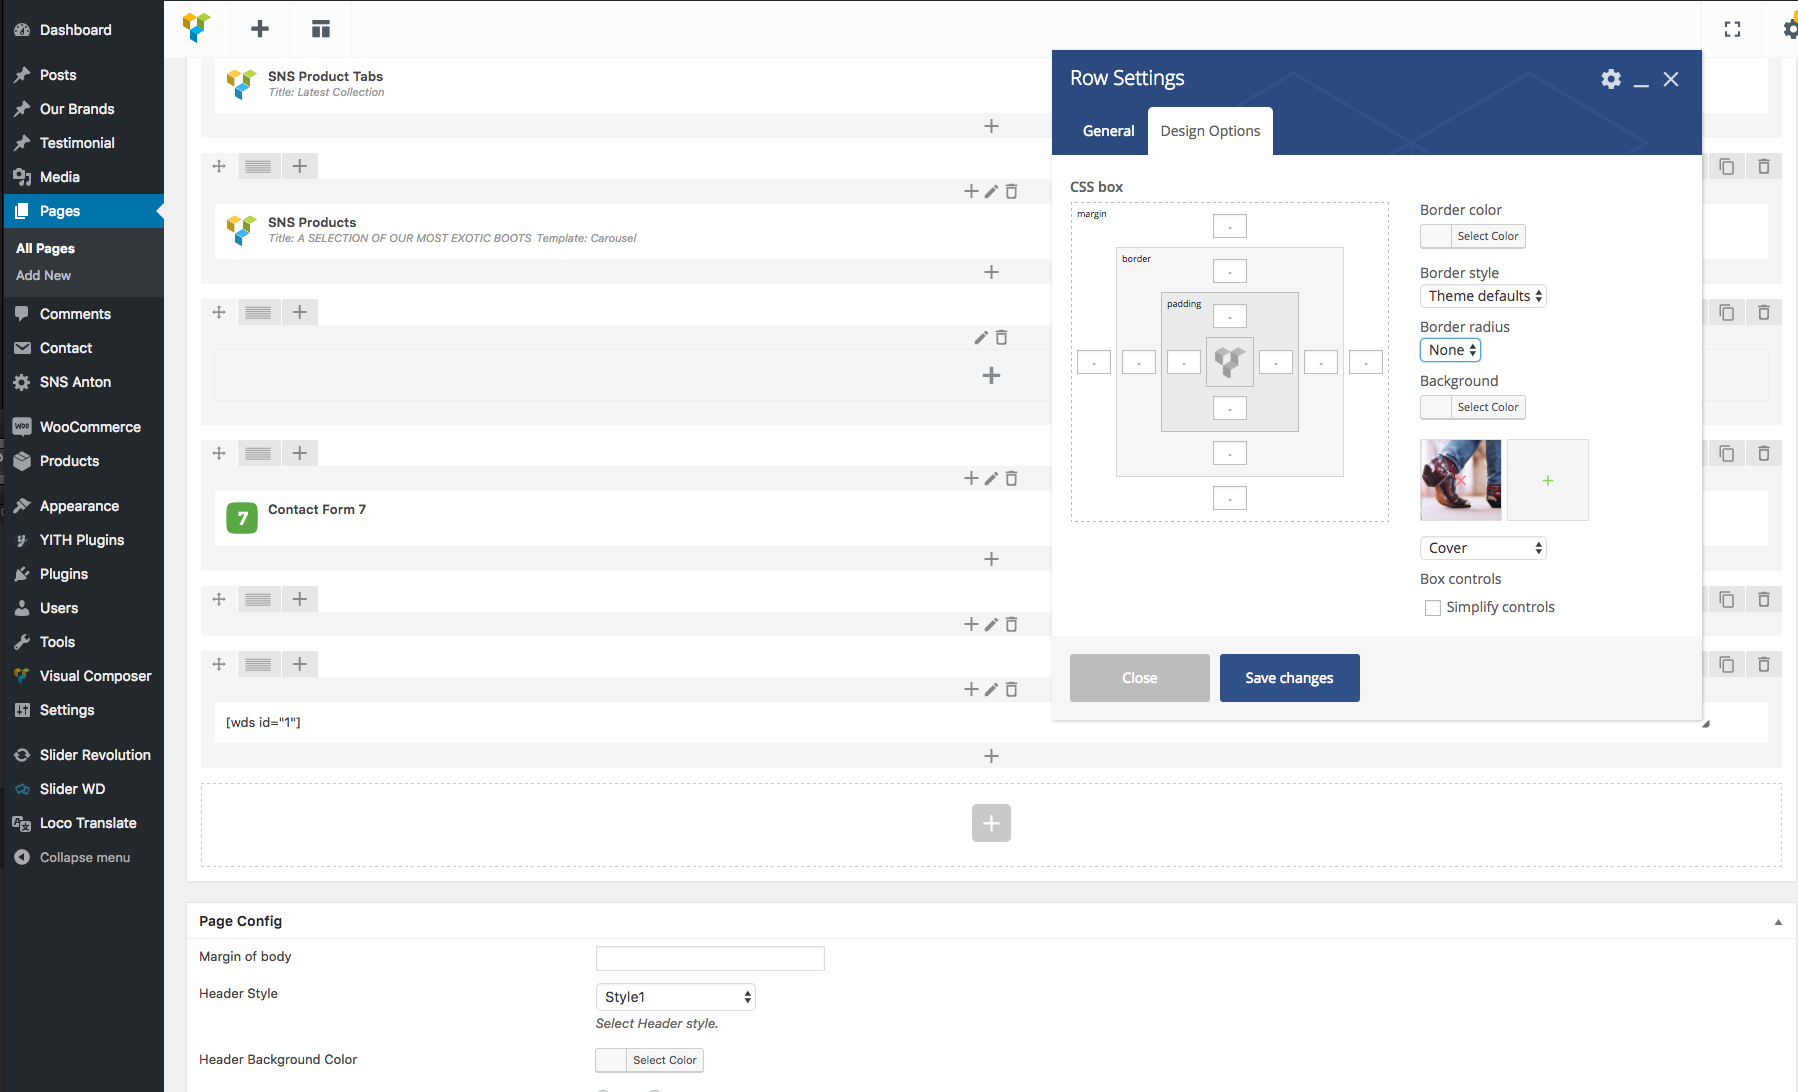Open the Header Style dropdown
The image size is (1798, 1092).
pyautogui.click(x=675, y=997)
